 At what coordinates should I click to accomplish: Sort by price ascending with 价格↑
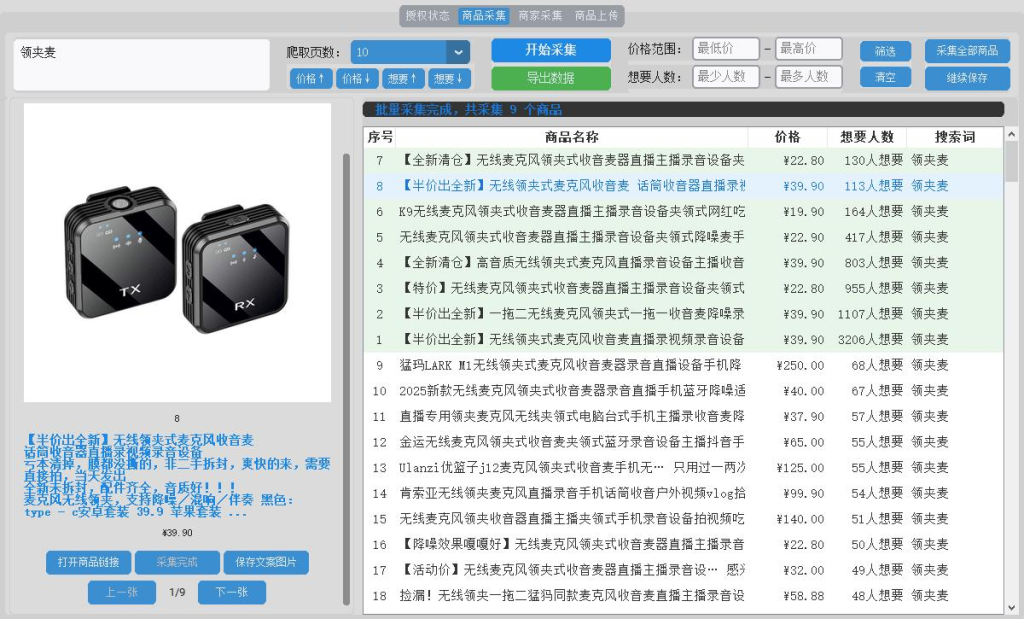311,78
